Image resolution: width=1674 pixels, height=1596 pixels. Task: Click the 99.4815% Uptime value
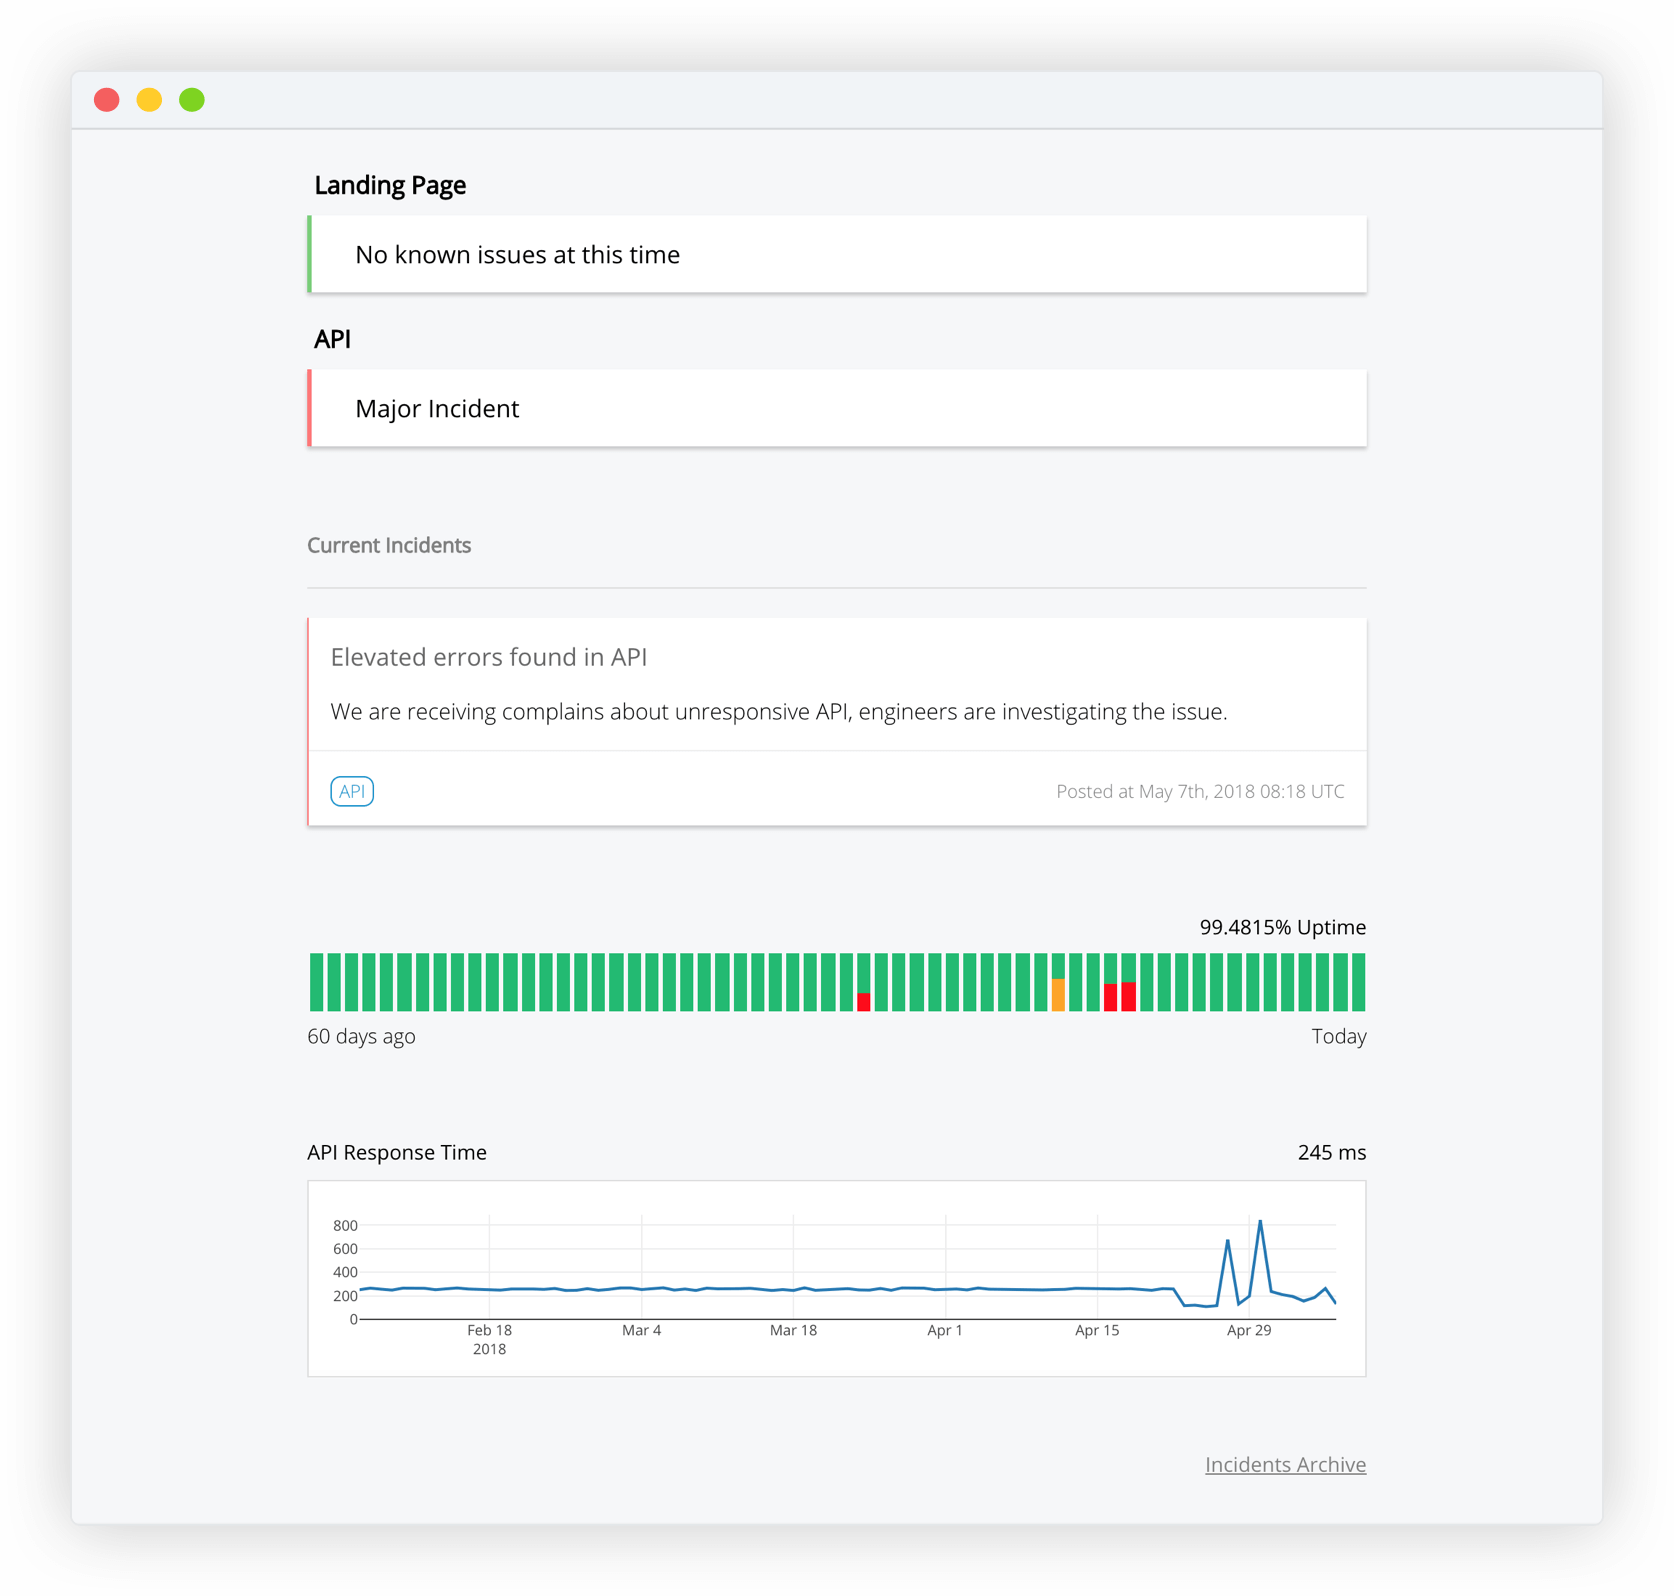pos(1283,927)
